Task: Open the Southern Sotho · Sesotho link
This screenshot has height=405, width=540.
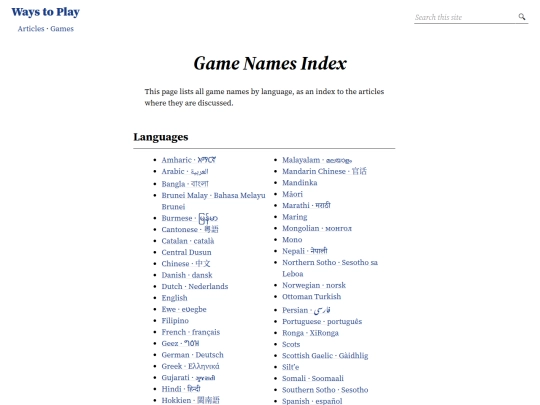Action: click(325, 390)
